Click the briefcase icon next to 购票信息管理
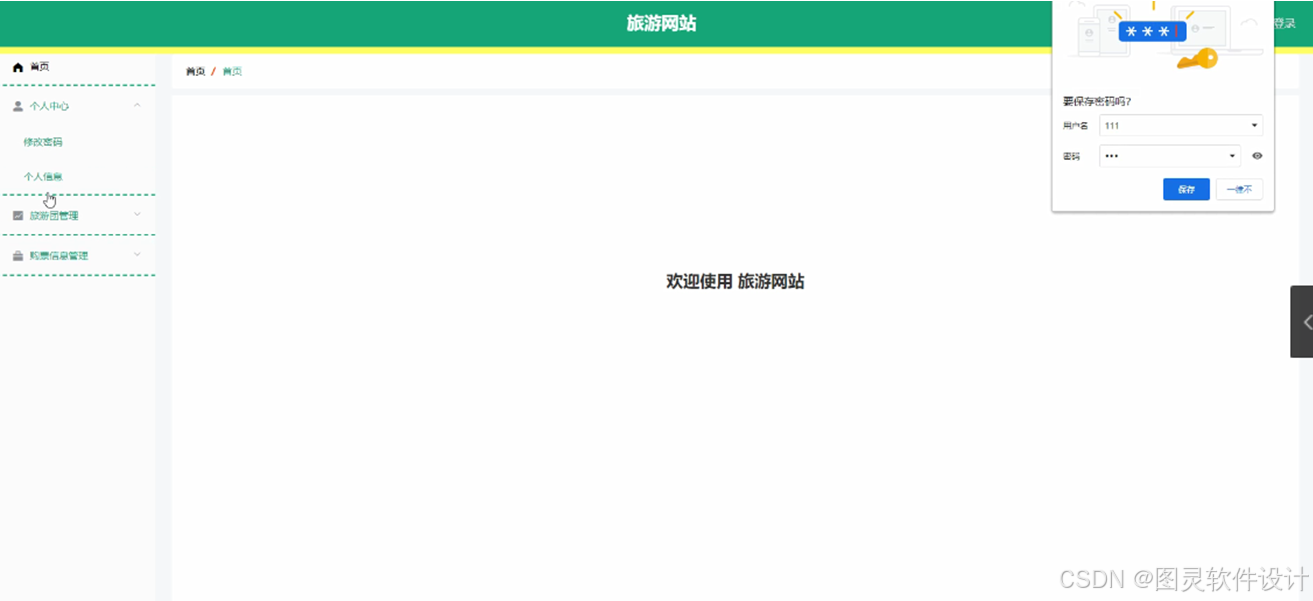 click(x=17, y=255)
